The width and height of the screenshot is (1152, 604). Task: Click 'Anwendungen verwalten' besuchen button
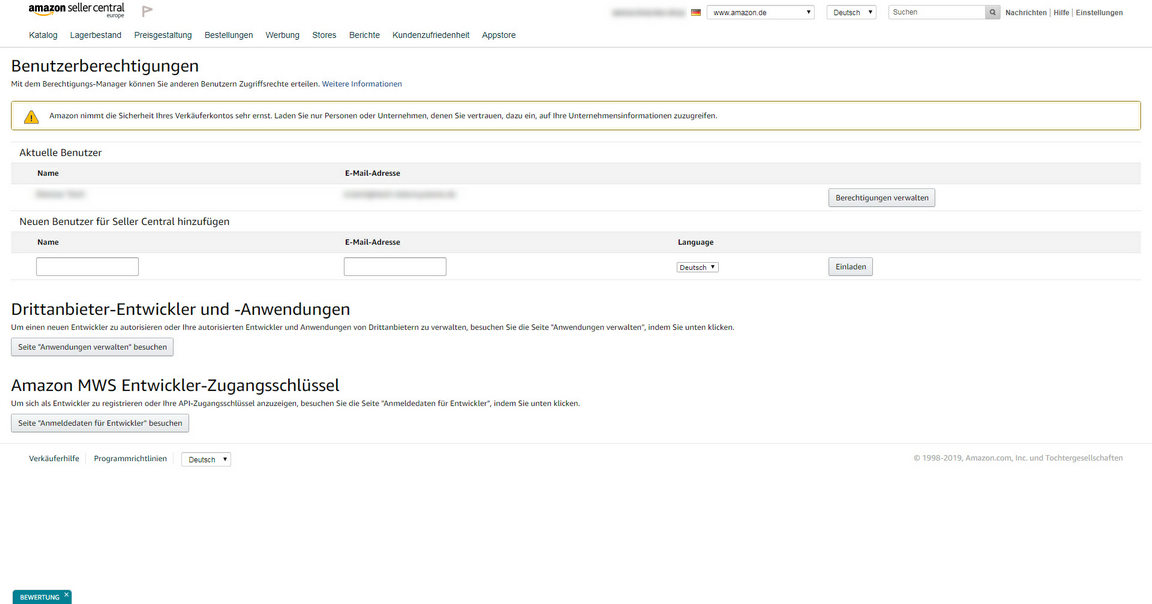pos(93,347)
